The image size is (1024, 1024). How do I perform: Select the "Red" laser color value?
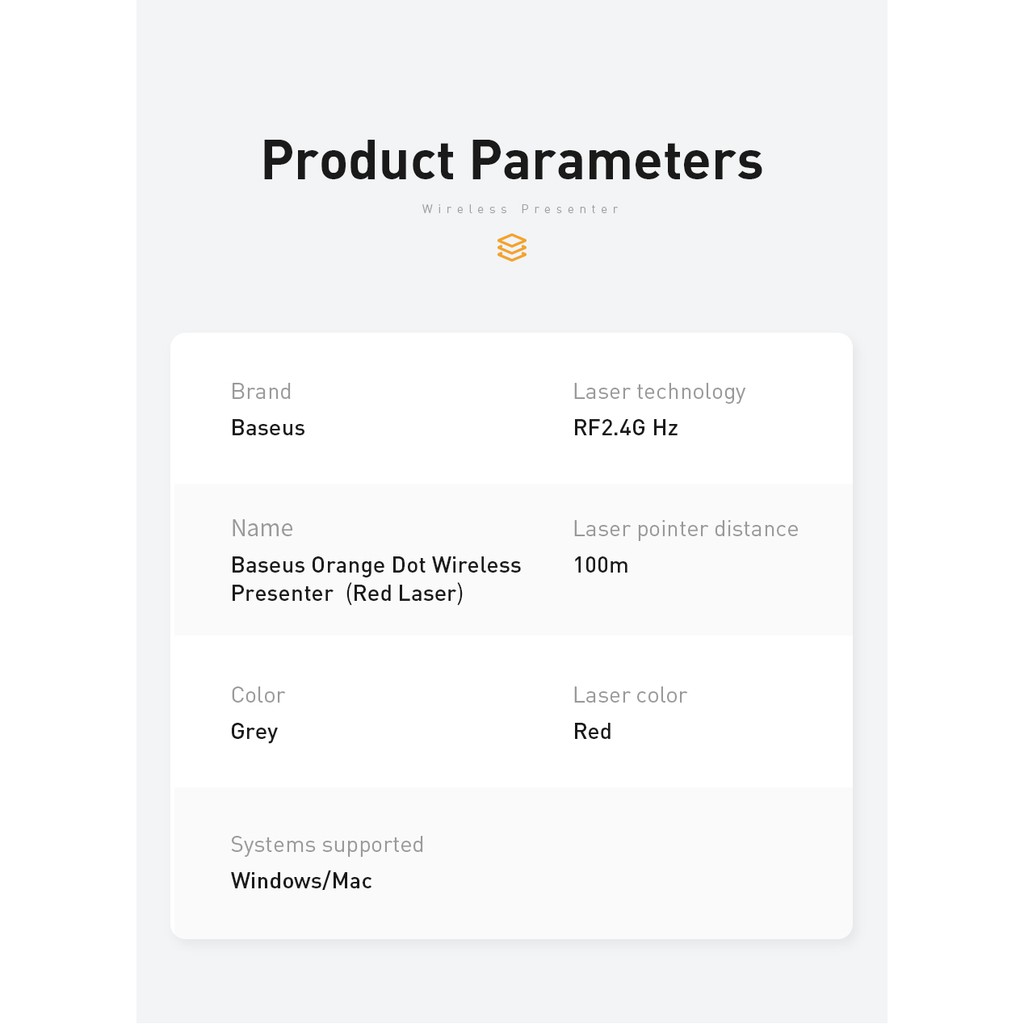point(592,731)
